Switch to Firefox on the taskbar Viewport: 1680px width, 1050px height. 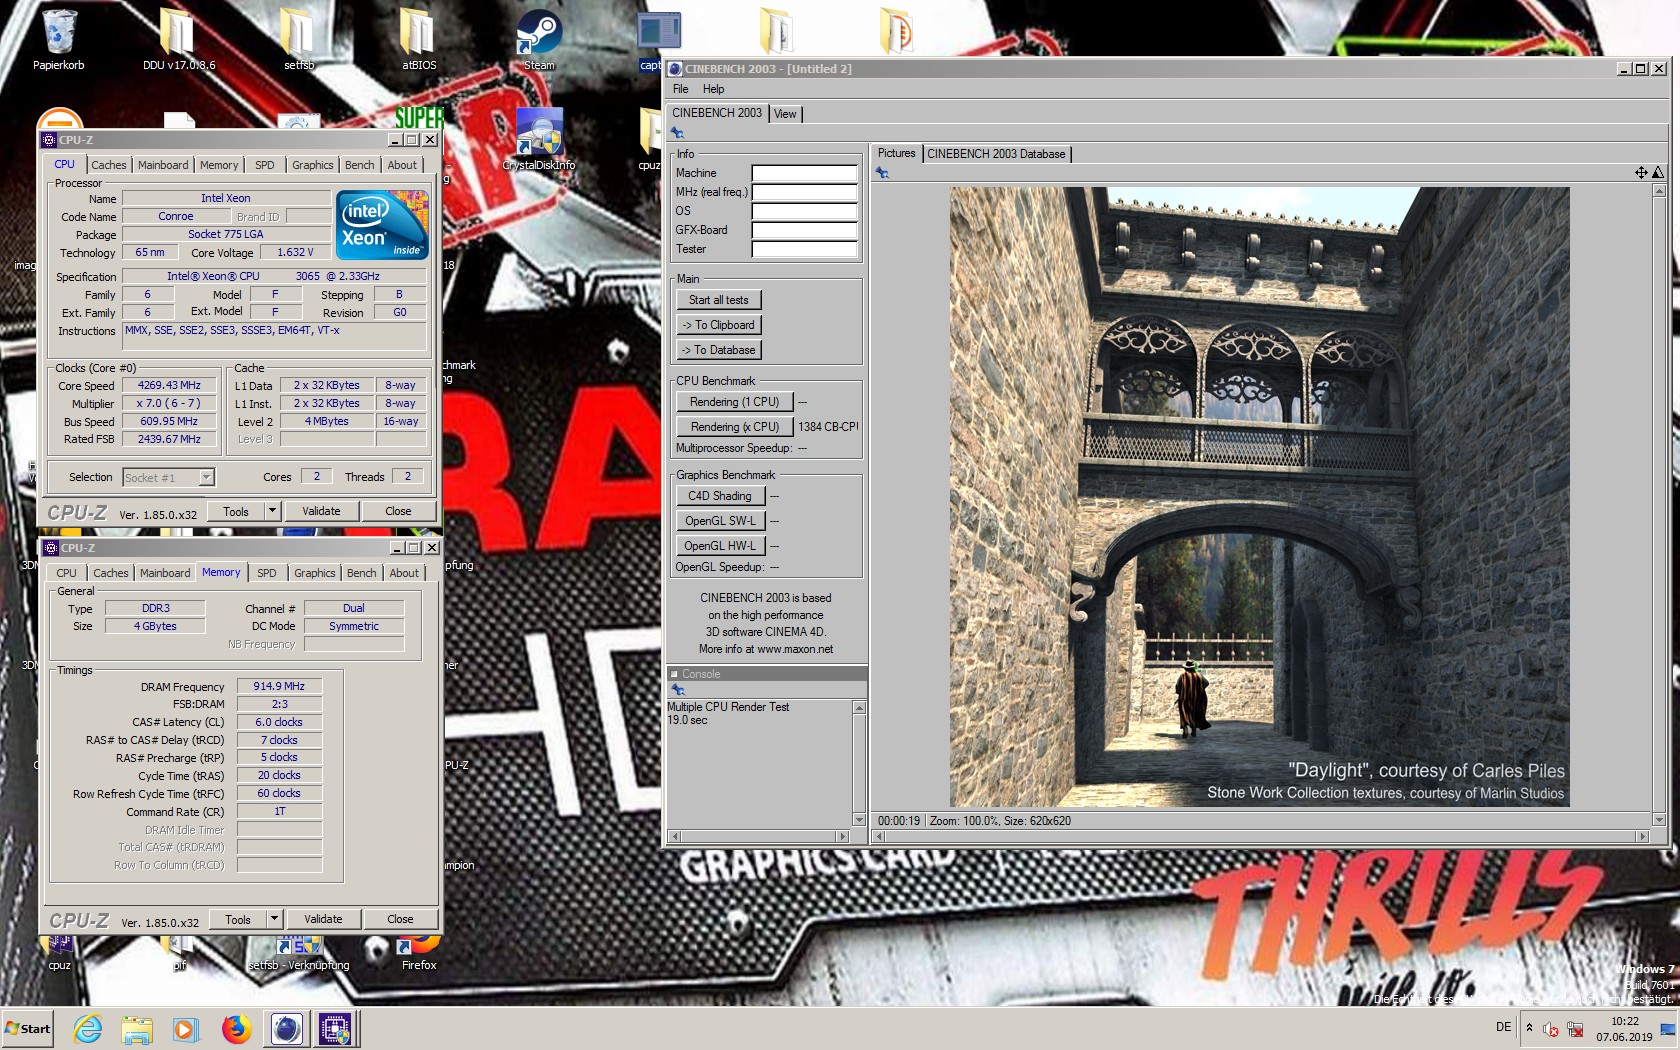(x=236, y=1029)
